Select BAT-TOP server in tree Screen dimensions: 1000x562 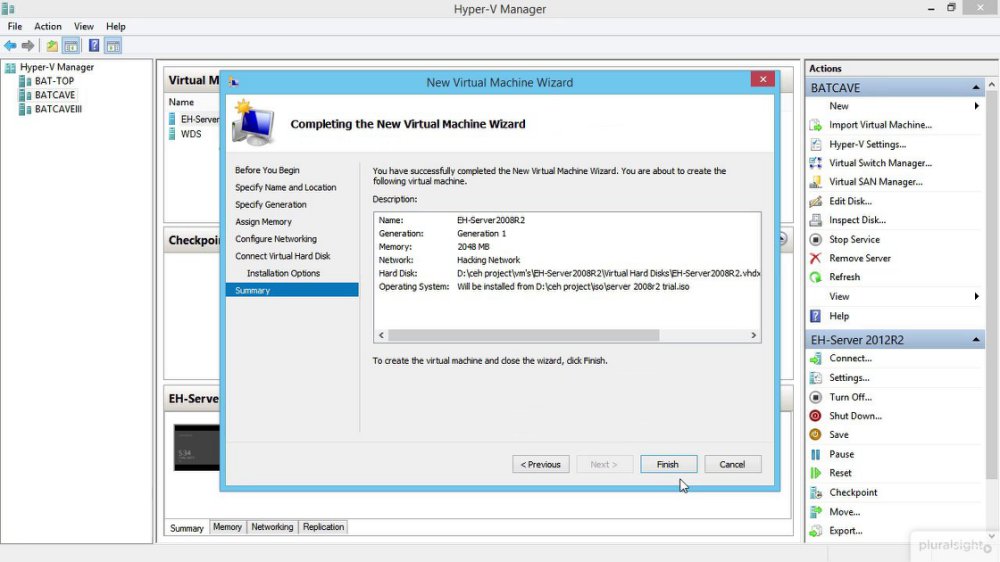coord(54,81)
